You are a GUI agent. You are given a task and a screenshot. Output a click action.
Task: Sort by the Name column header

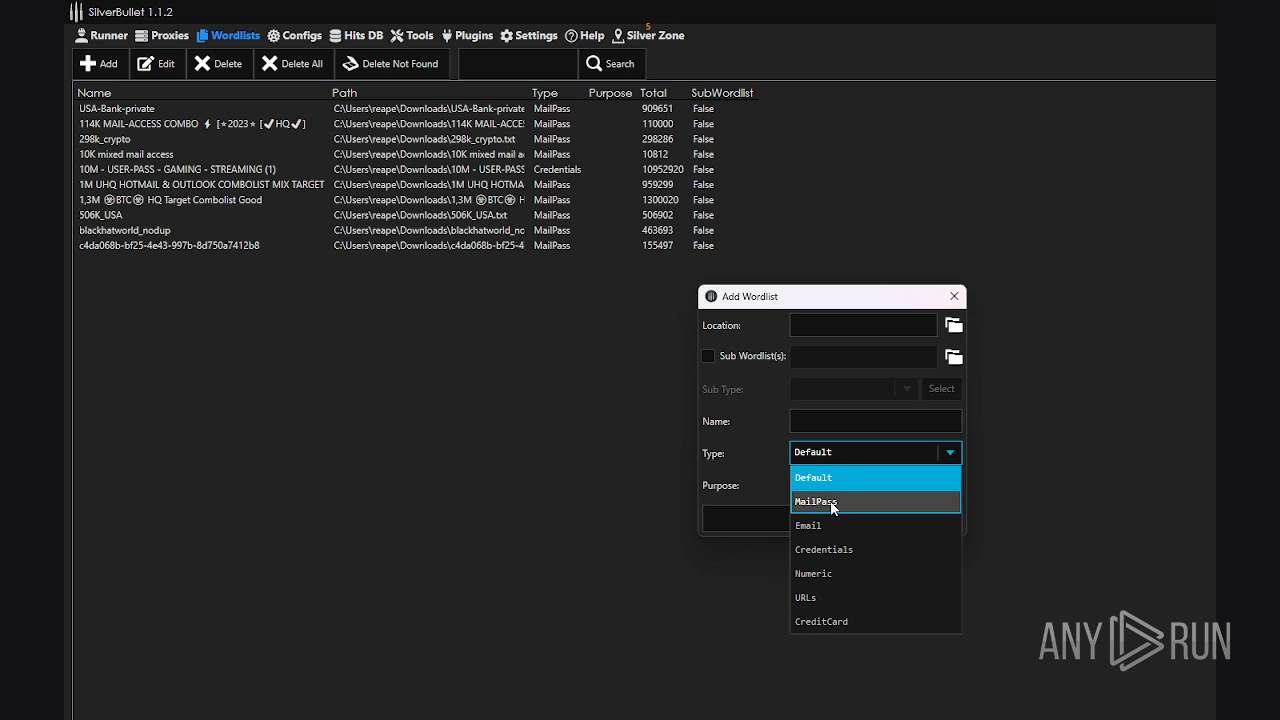point(95,93)
